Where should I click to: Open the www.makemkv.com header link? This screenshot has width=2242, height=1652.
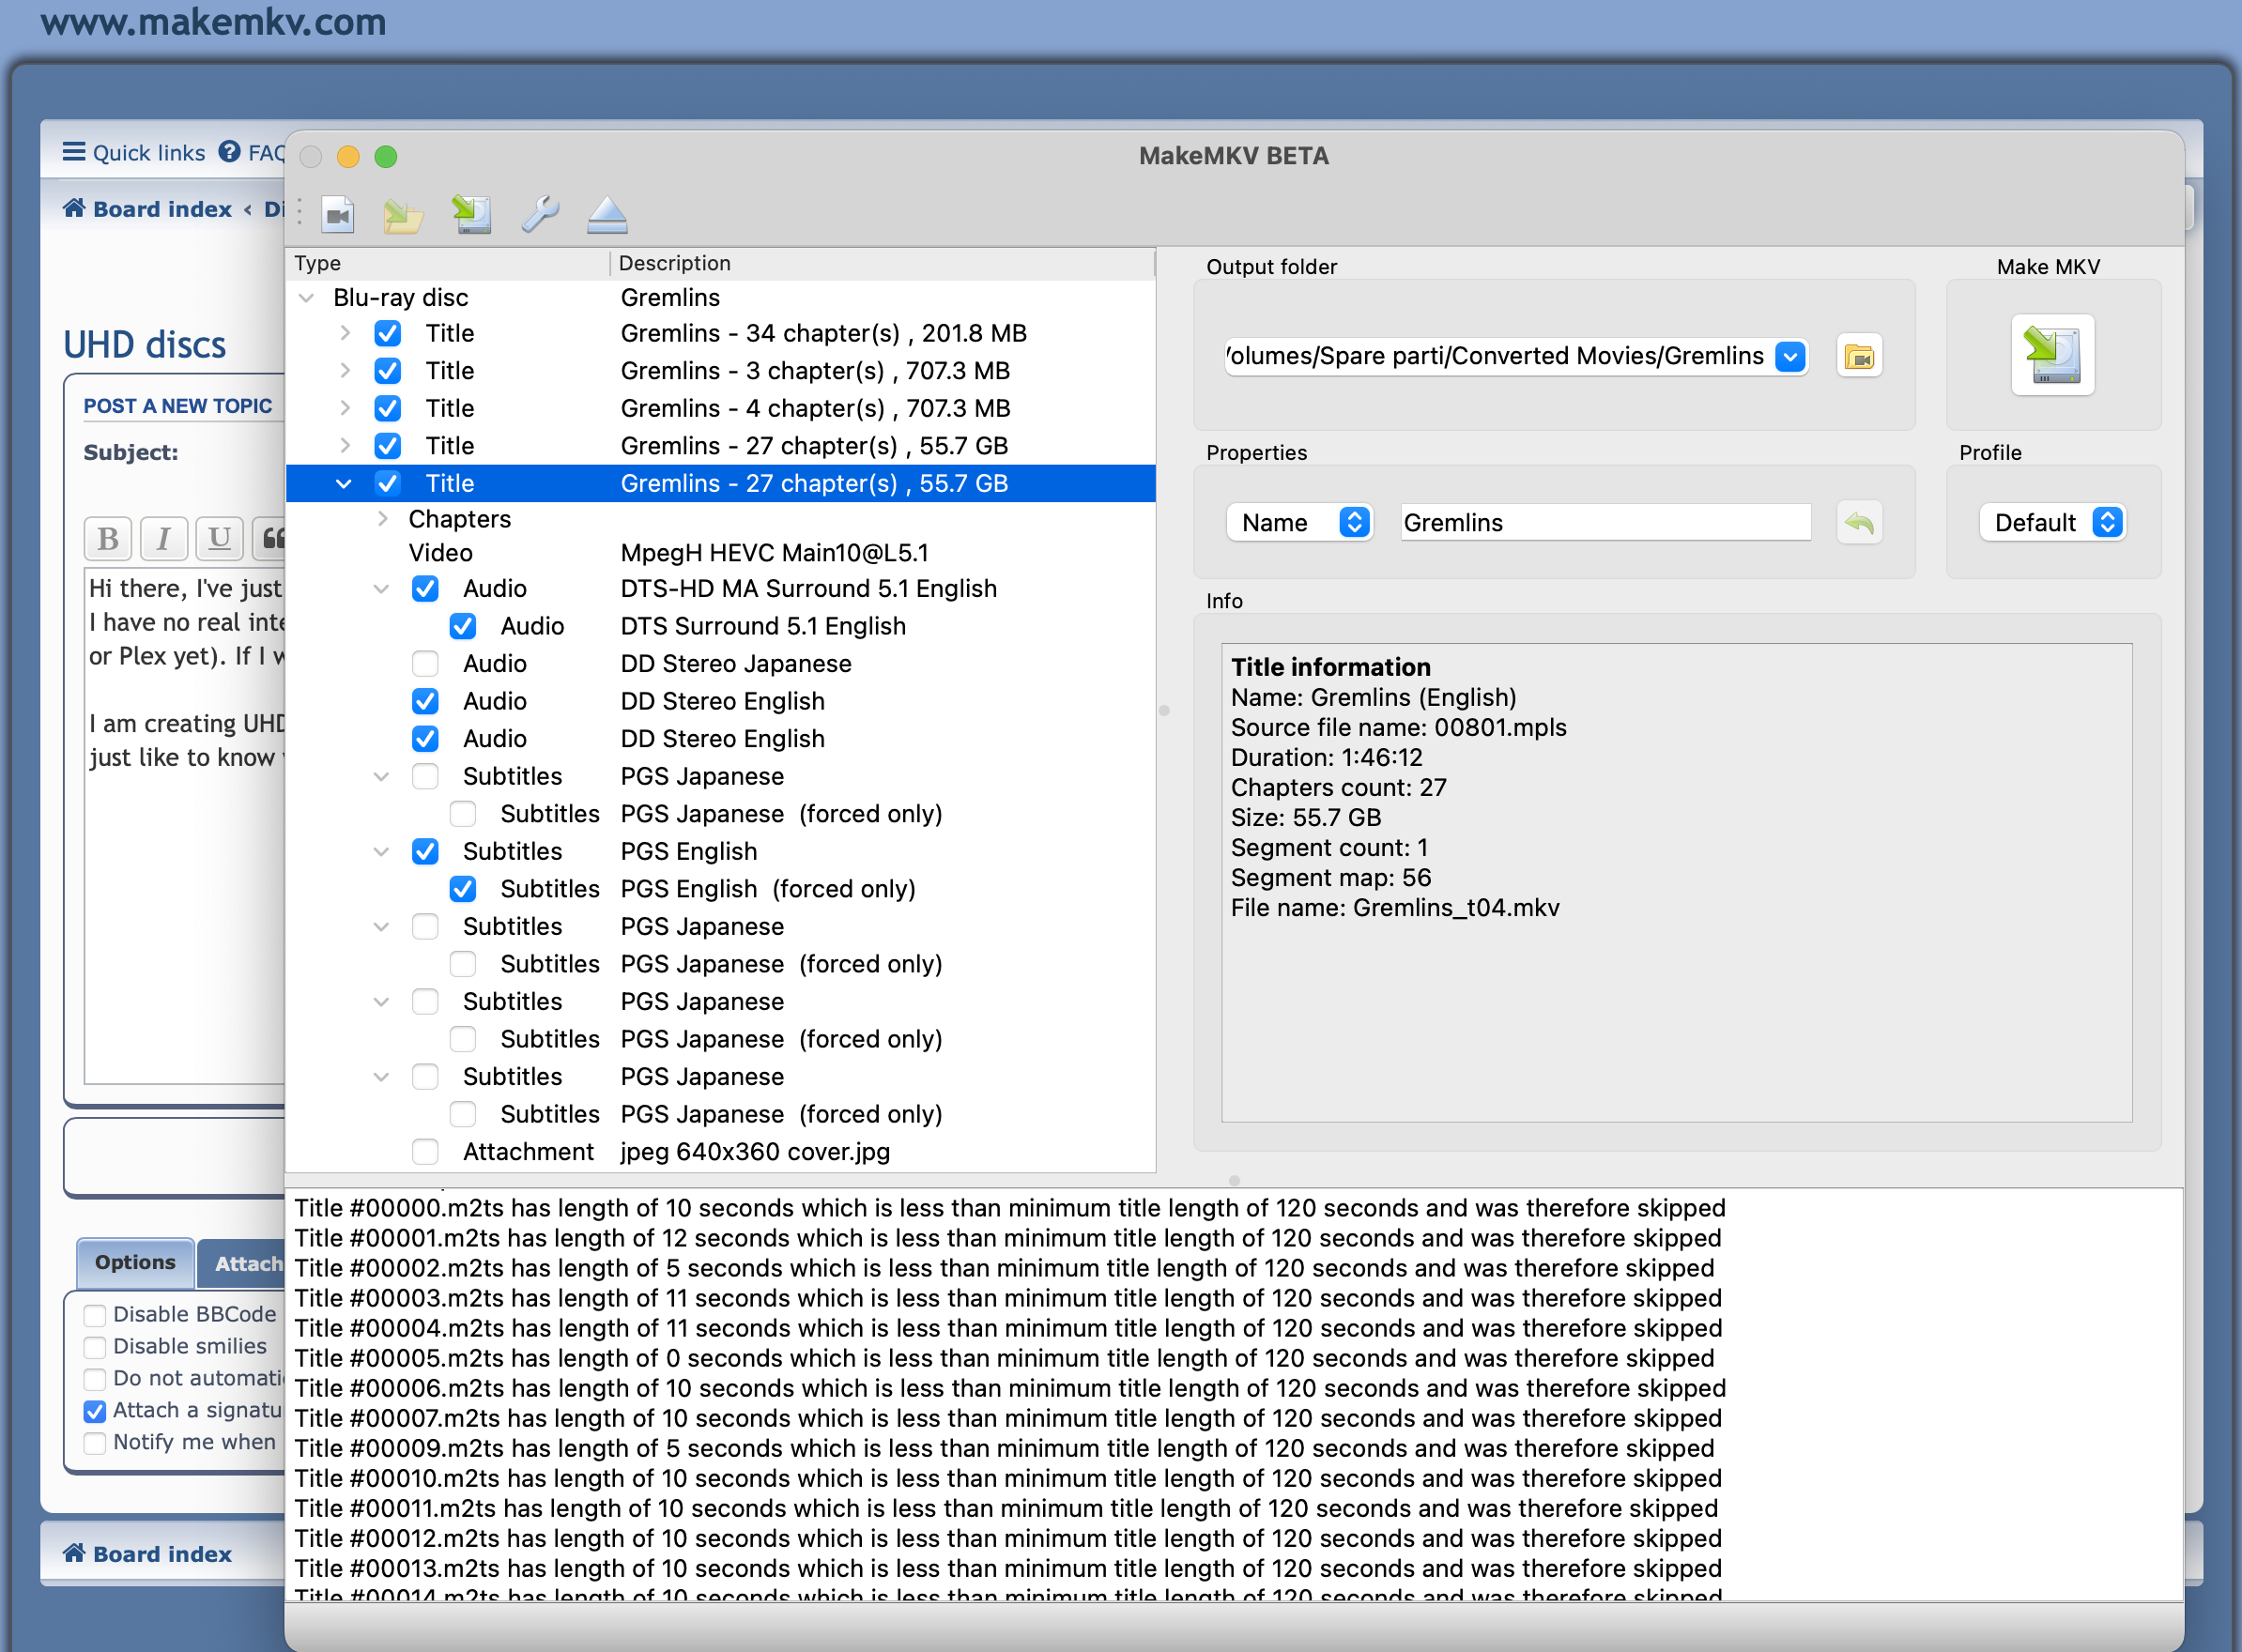[x=213, y=21]
